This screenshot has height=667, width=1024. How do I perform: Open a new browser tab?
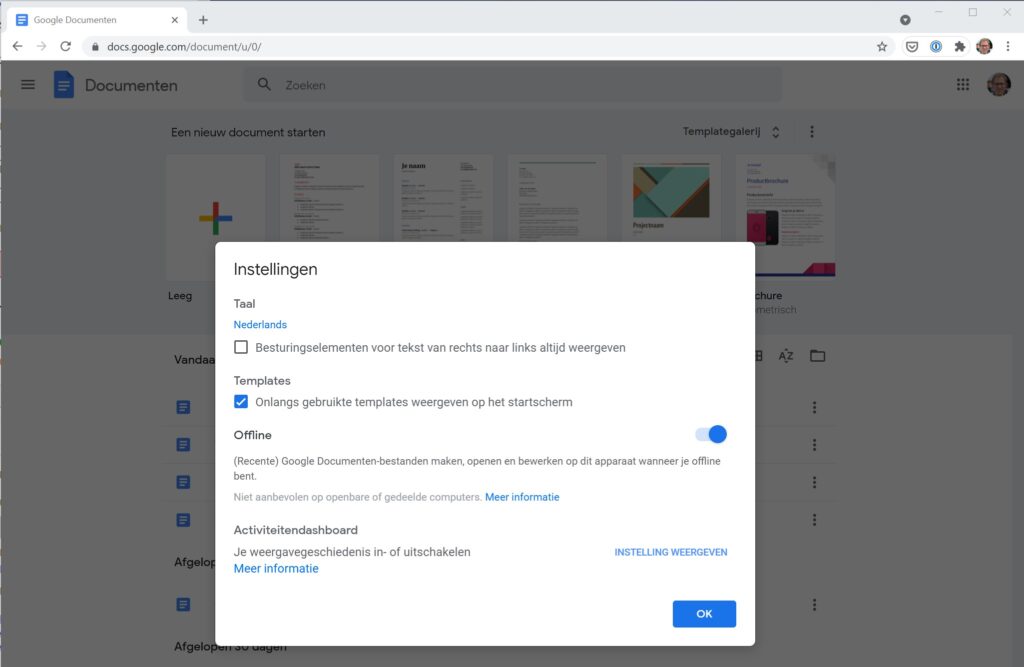203,20
